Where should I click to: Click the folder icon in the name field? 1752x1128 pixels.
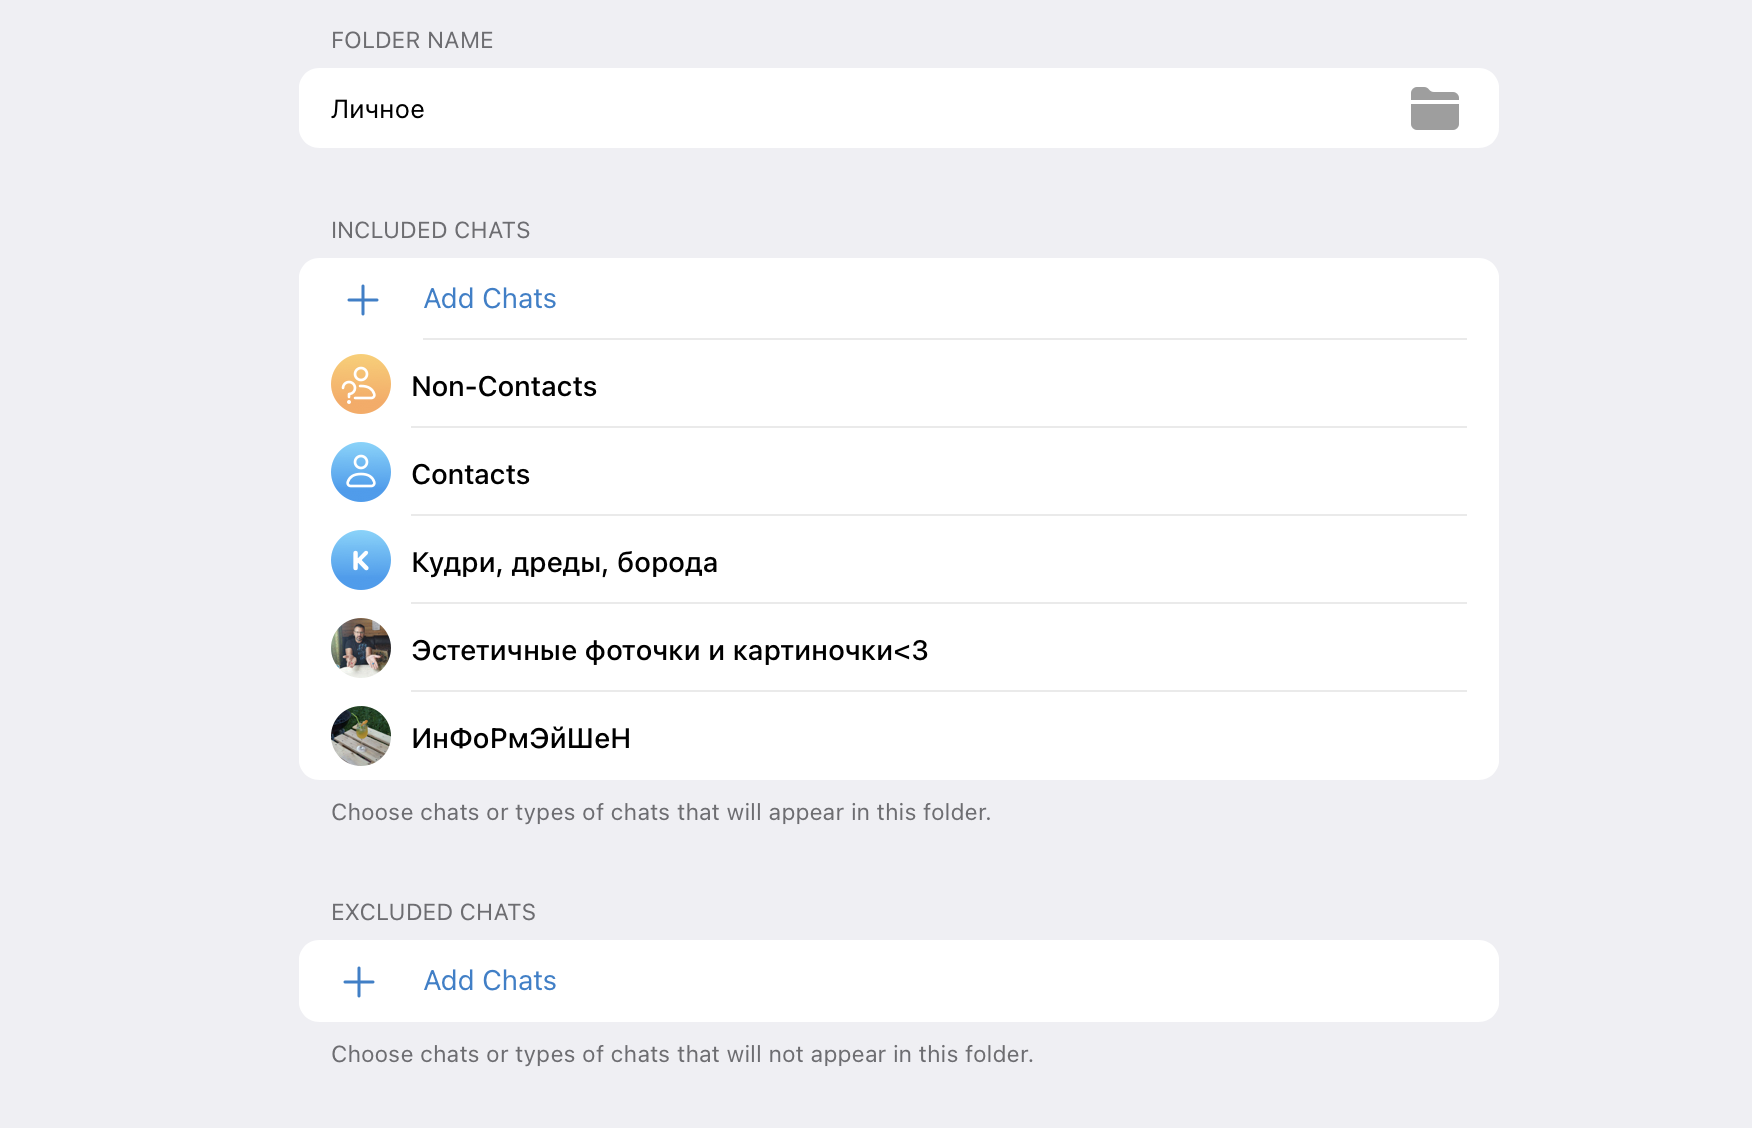tap(1434, 109)
